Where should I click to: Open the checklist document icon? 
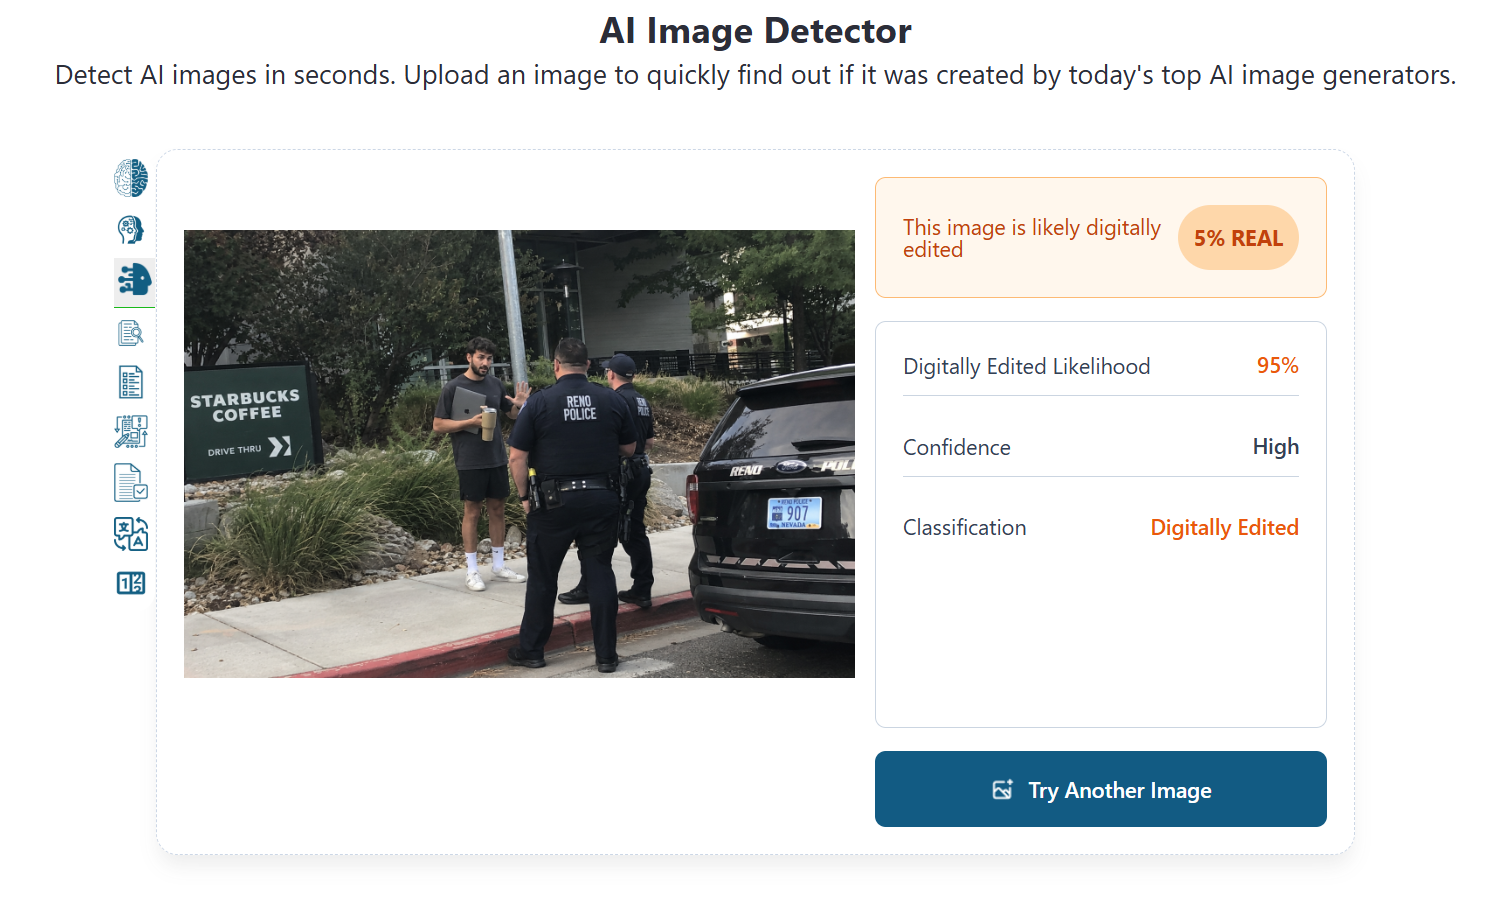[131, 382]
